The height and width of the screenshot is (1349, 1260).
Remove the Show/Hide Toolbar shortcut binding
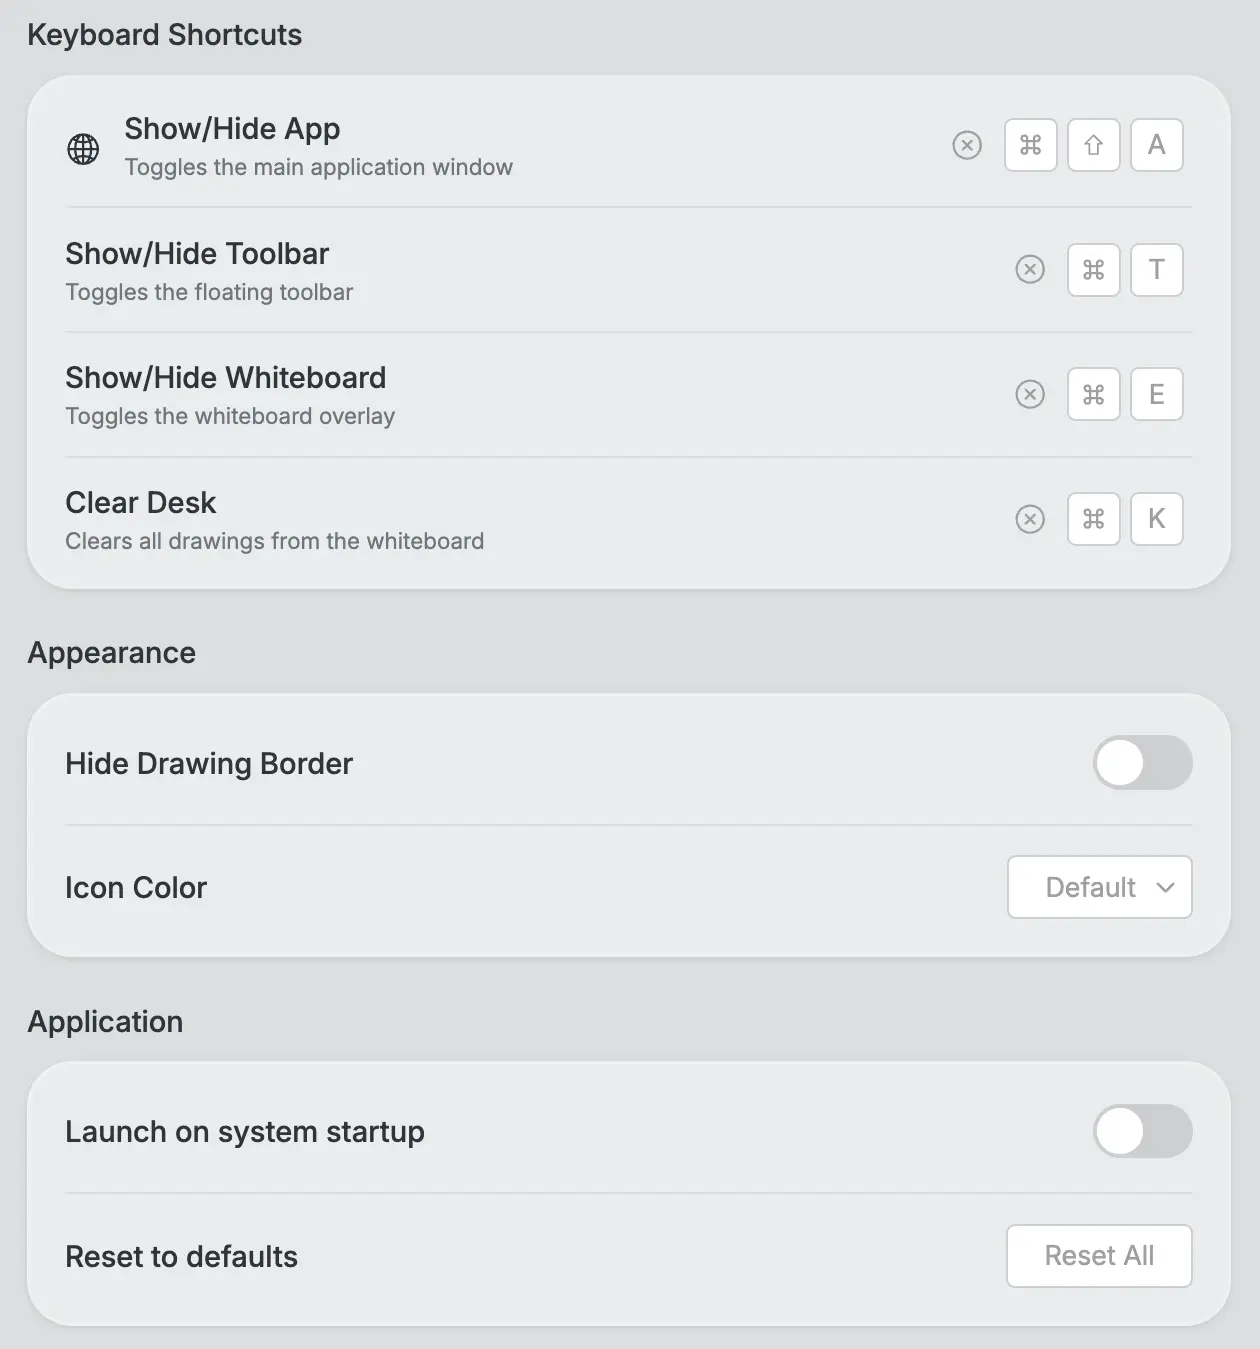1030,270
